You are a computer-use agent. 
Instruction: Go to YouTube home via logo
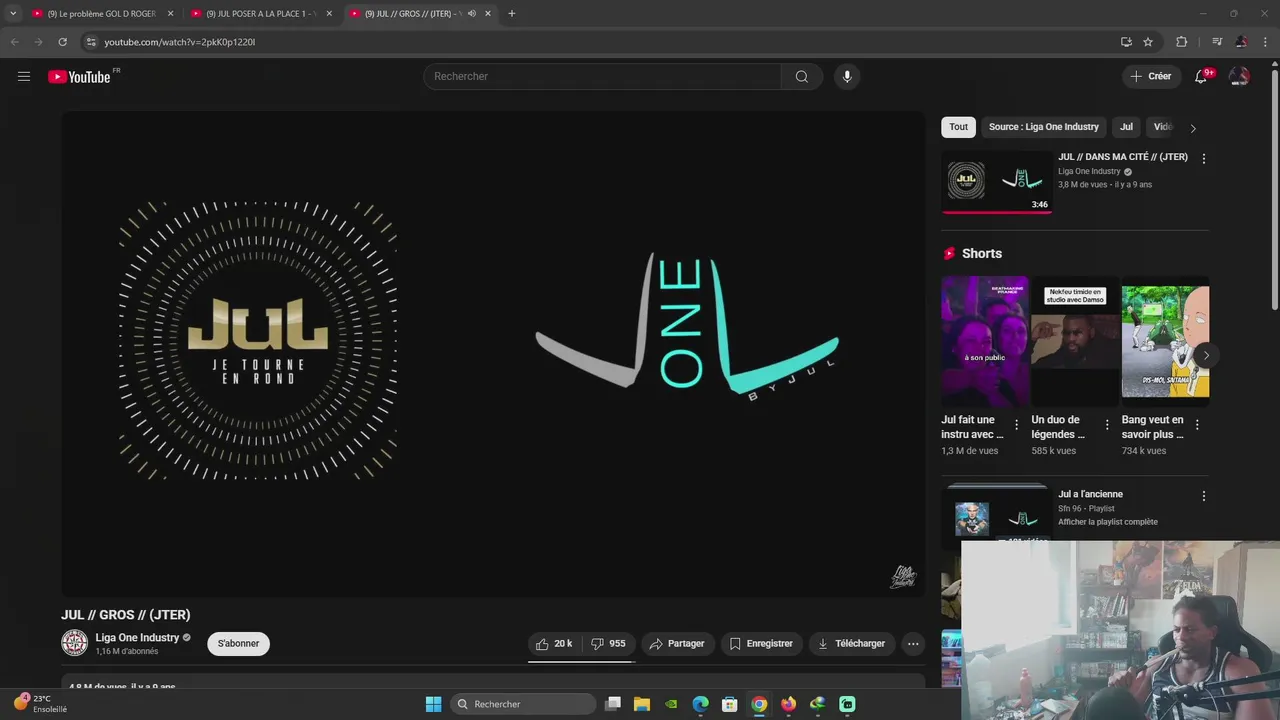(x=79, y=77)
